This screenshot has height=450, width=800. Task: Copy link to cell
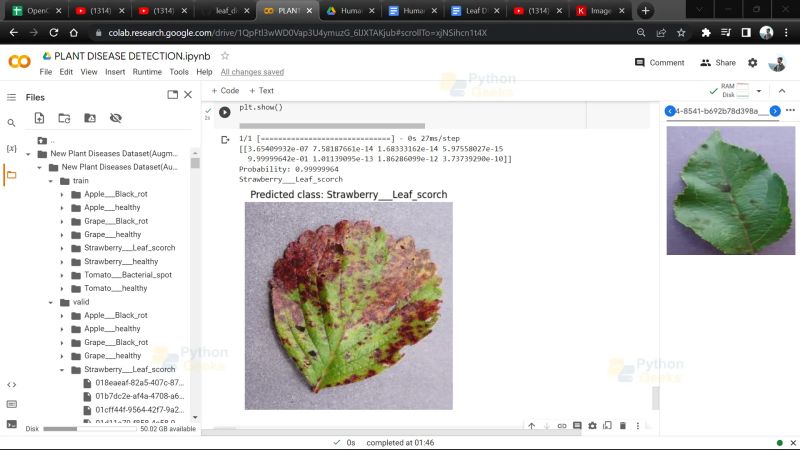[x=562, y=426]
